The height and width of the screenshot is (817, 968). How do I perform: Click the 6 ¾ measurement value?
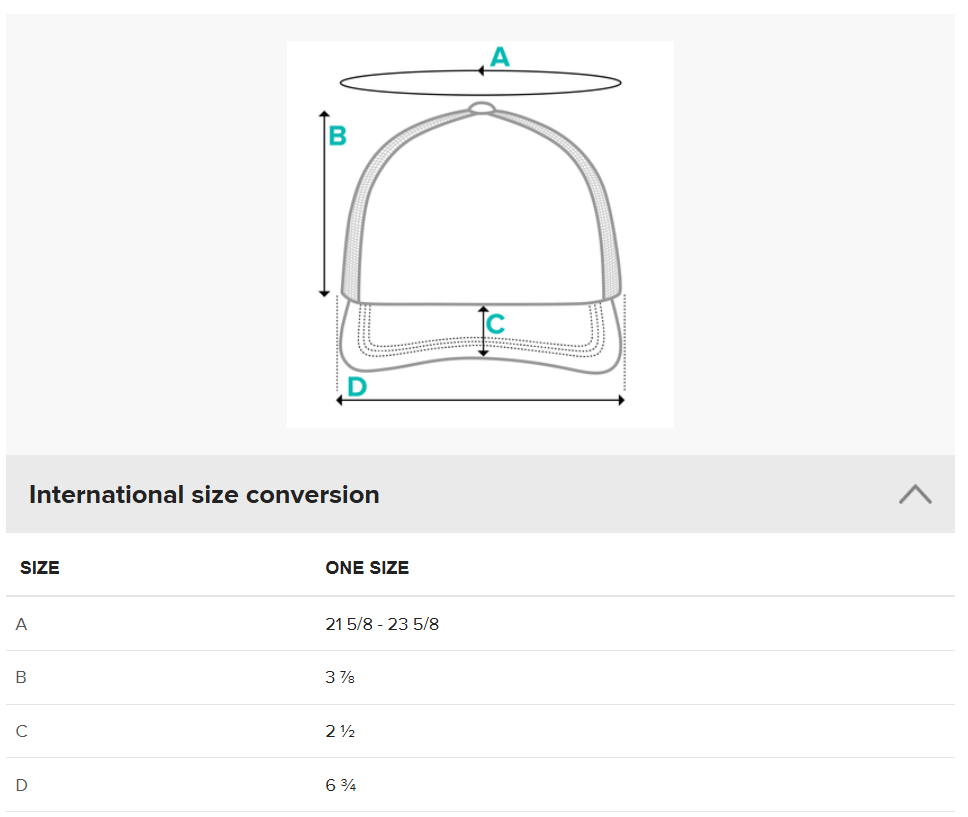pos(340,785)
